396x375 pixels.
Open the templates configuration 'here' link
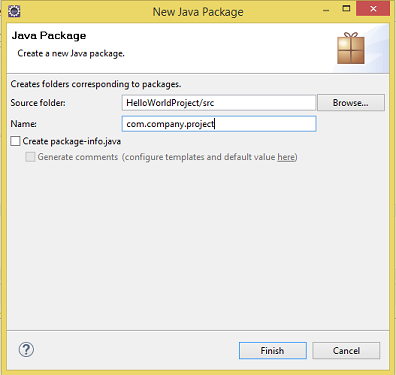click(286, 157)
